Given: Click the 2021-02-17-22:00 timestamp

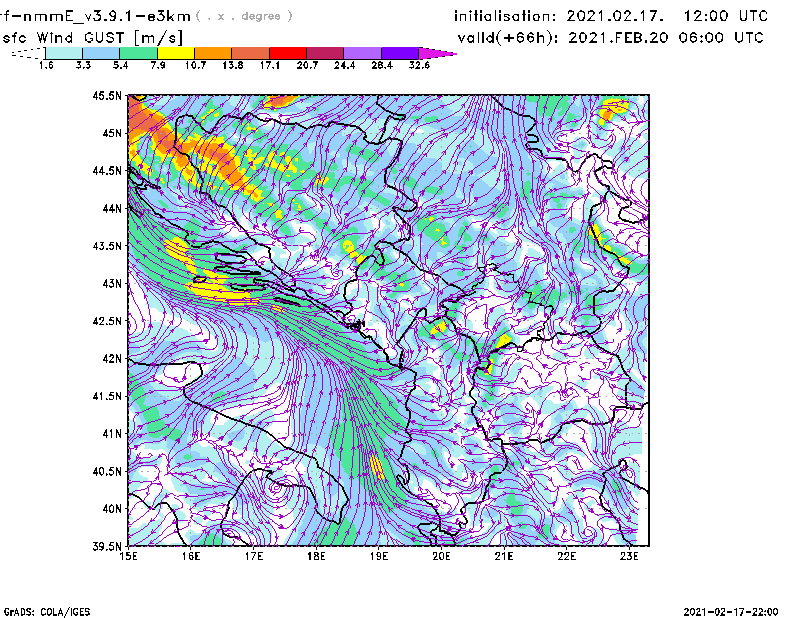Looking at the screenshot, I should [x=731, y=612].
